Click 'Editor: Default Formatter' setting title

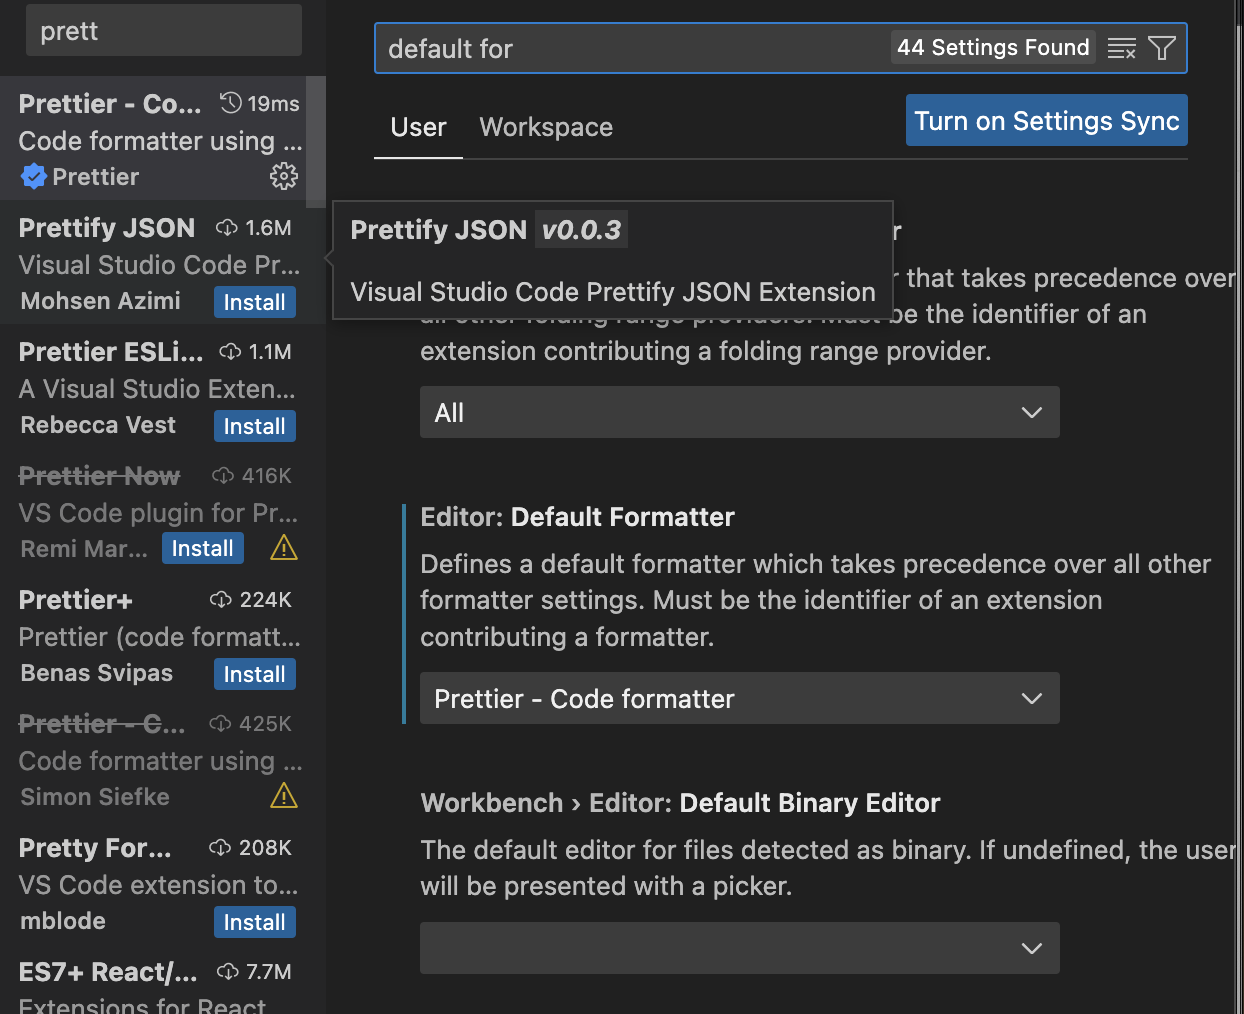click(x=578, y=517)
